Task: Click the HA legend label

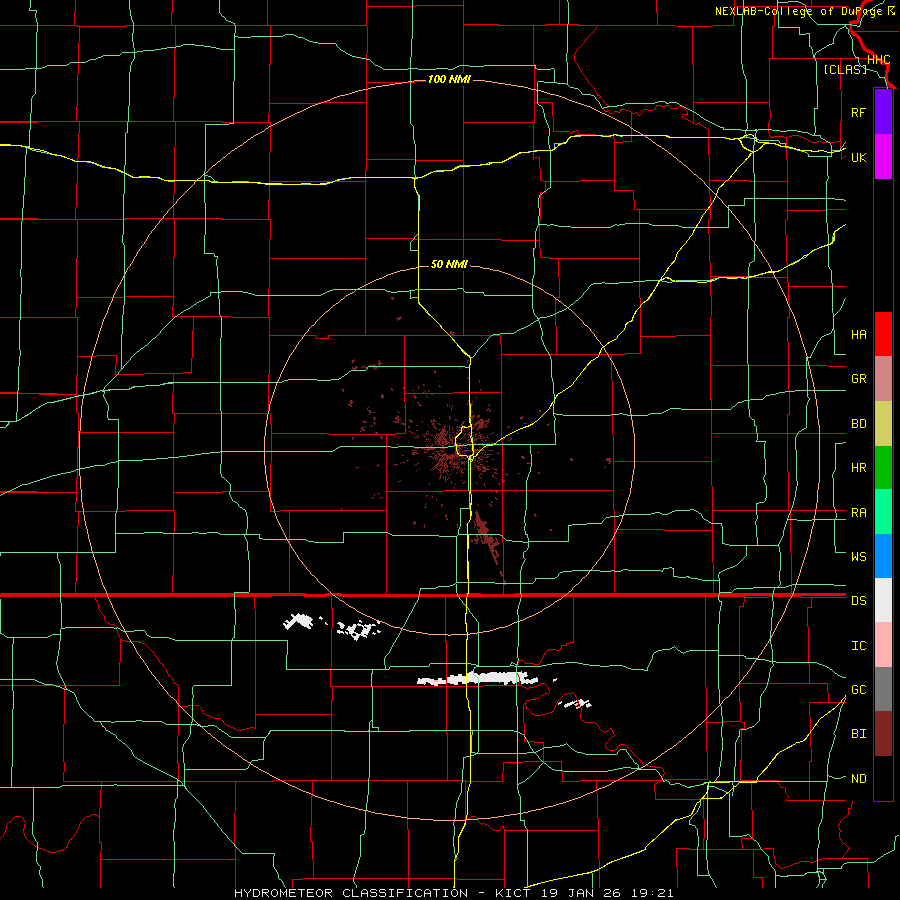Action: (858, 334)
